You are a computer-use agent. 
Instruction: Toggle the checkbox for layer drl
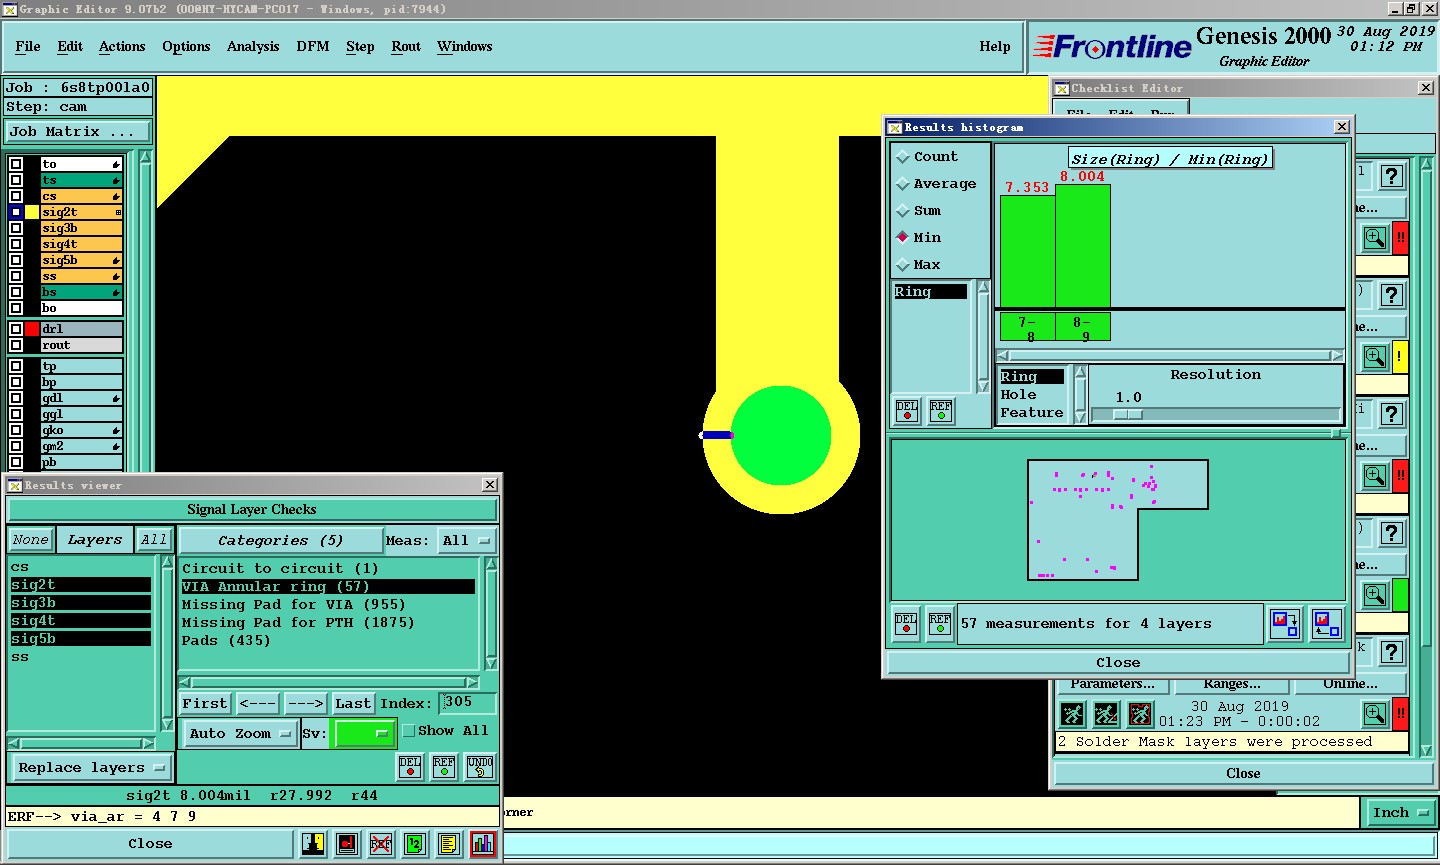16,329
